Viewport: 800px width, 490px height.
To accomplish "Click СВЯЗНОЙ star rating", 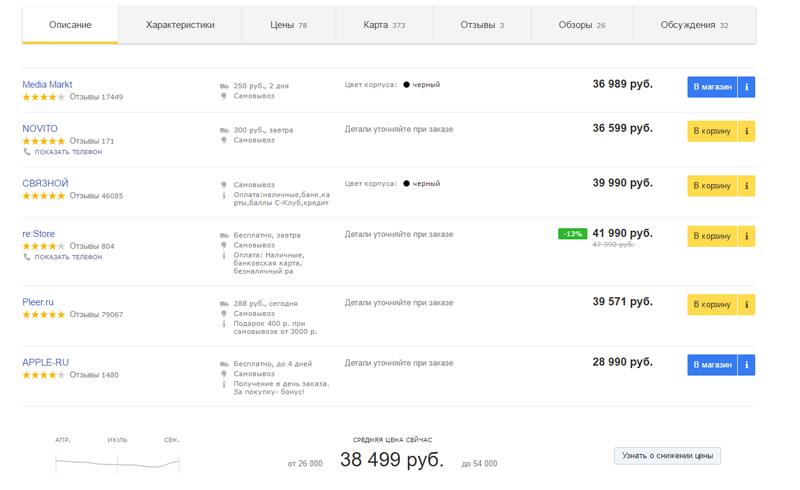I will (44, 195).
